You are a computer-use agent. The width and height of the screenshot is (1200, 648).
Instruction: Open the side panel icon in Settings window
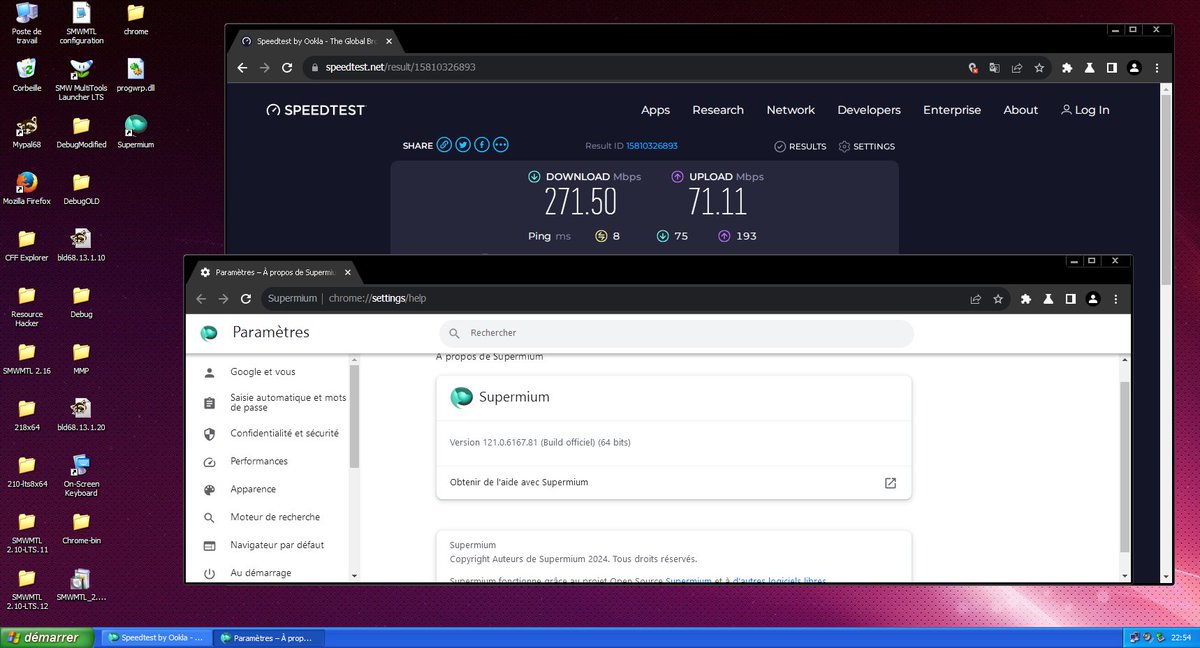click(1070, 298)
